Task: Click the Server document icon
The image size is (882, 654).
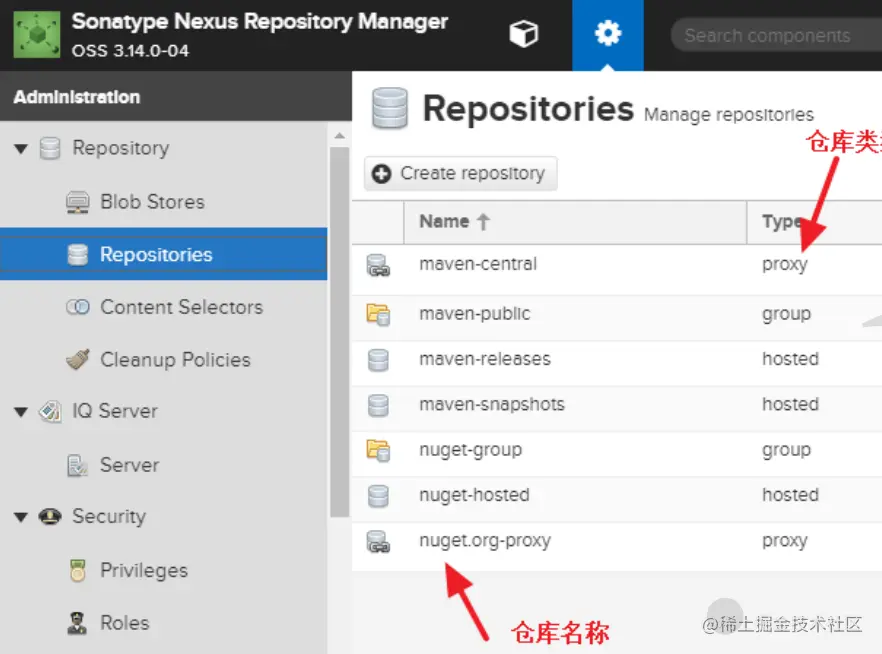Action: point(77,465)
